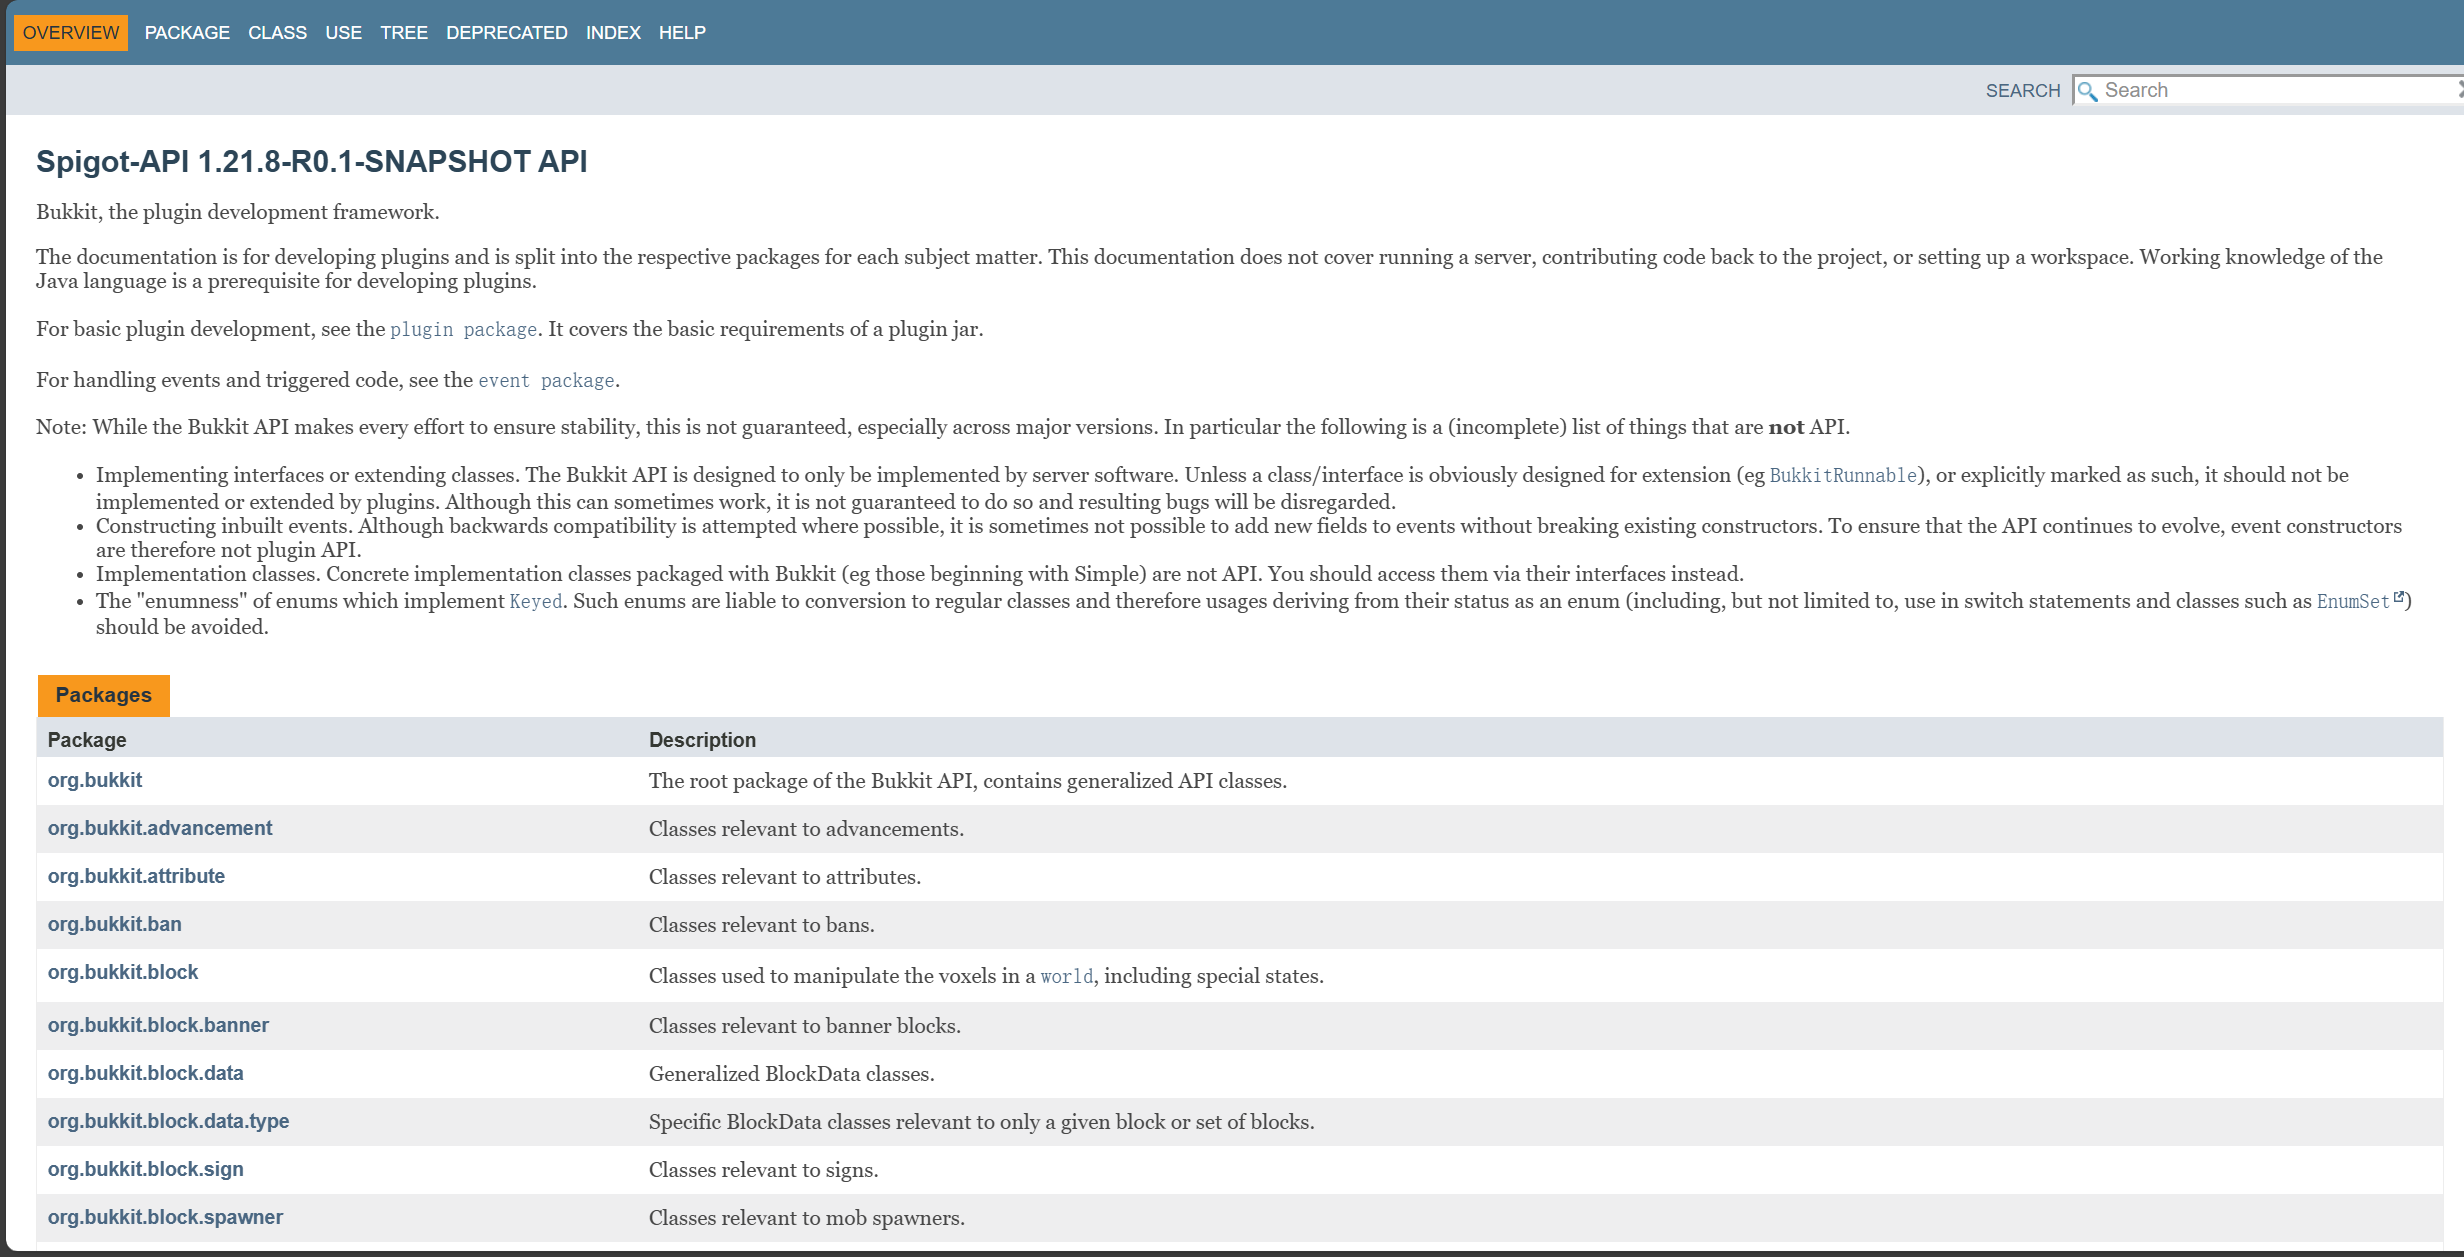Follow the world link in block description

(x=1066, y=977)
